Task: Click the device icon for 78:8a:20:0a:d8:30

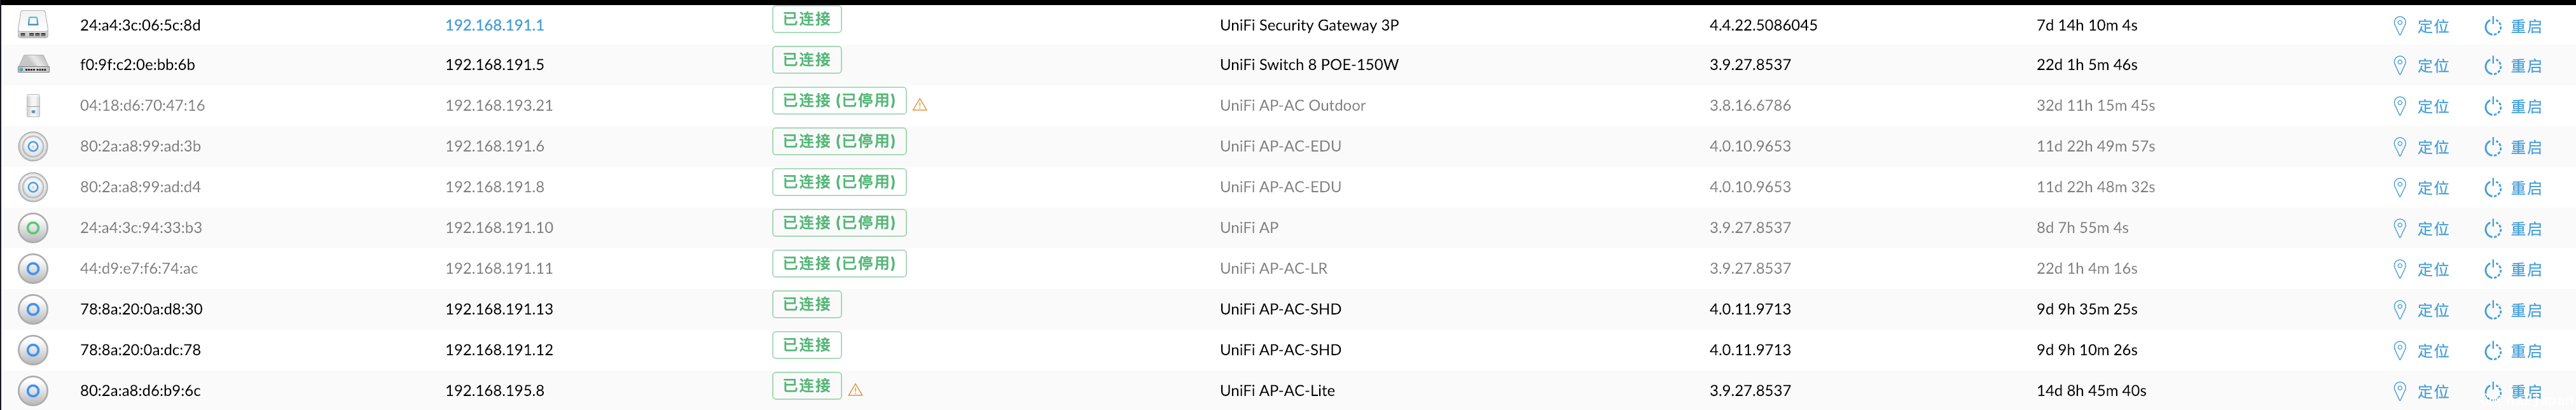Action: (x=33, y=310)
